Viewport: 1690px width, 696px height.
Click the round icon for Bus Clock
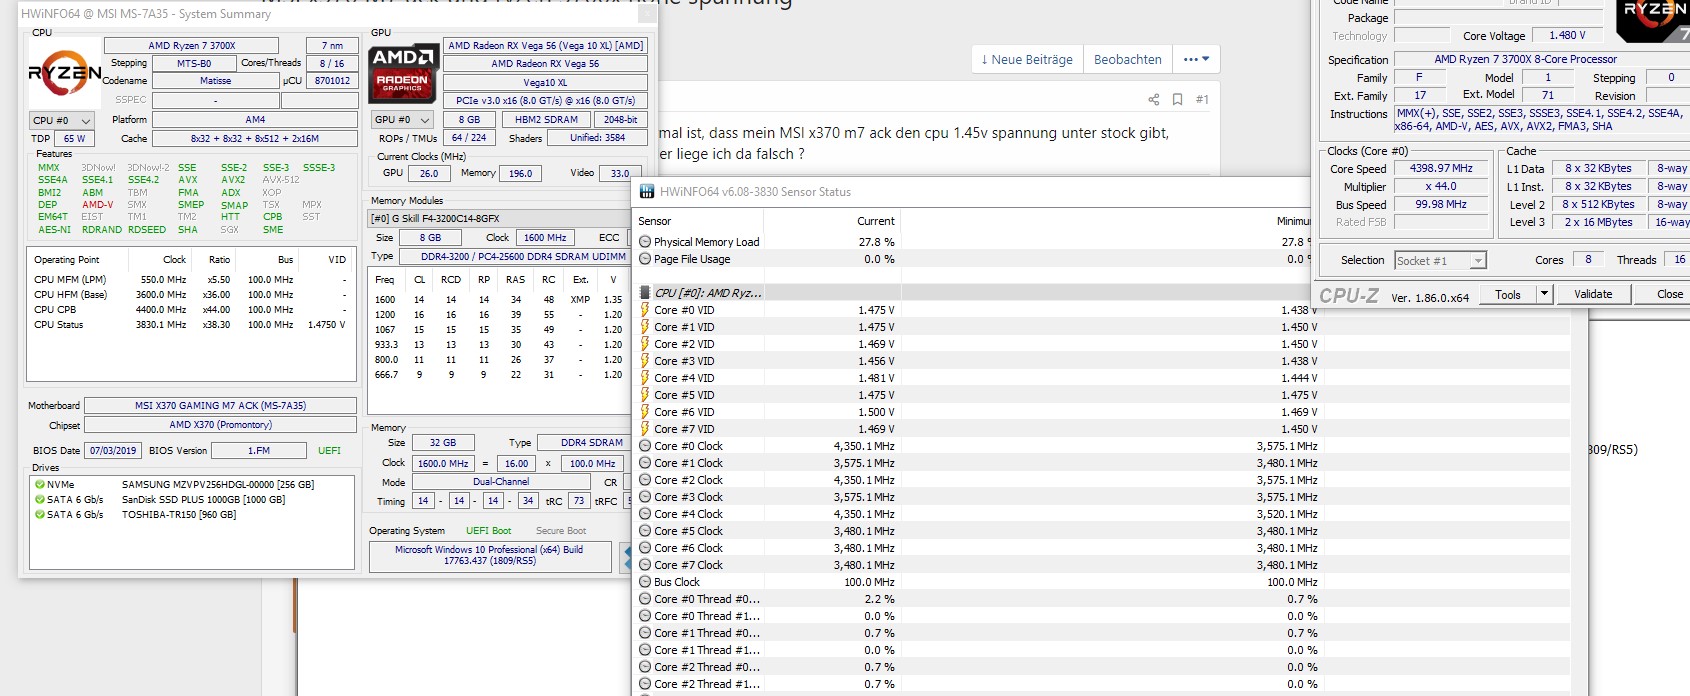coord(645,582)
